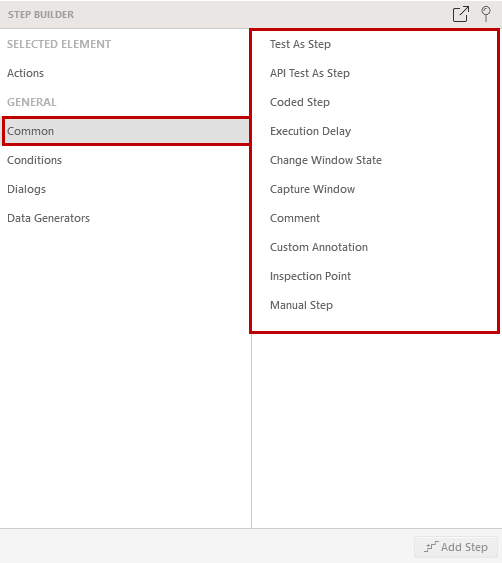Pick Capture Window step
Viewport: 502px width, 563px height.
pos(312,189)
